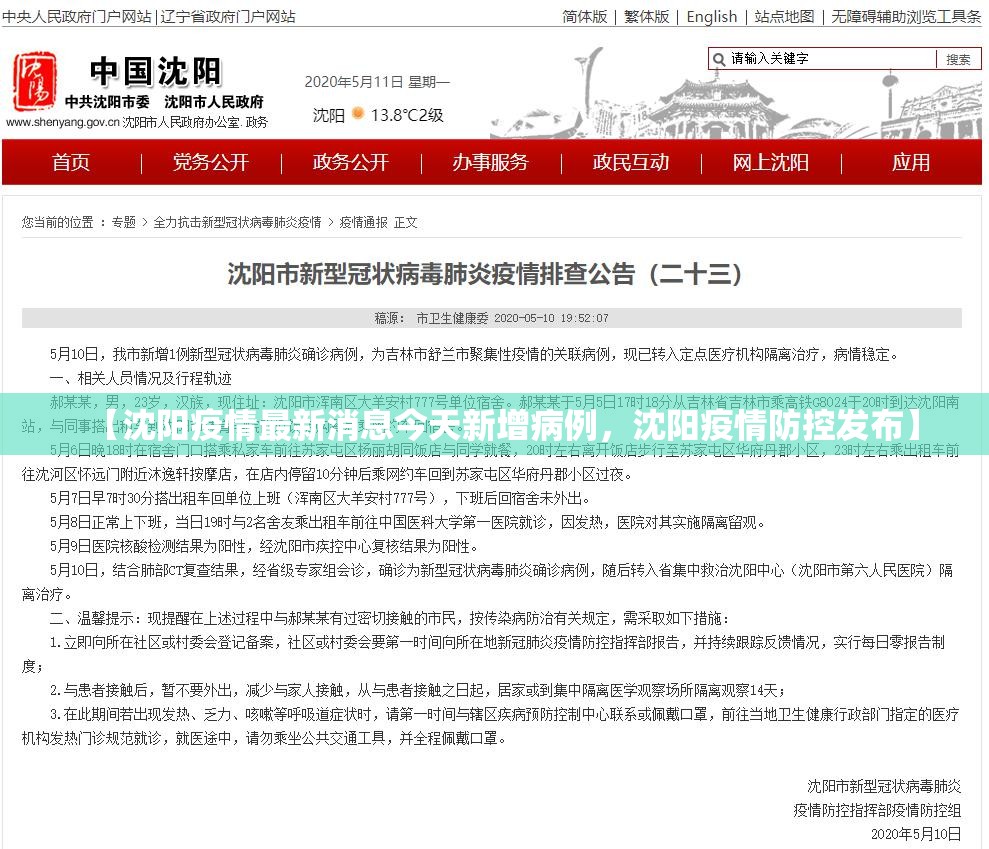Open the 政务公开 navigation tab
Viewport: 989px width, 849px height.
click(351, 163)
